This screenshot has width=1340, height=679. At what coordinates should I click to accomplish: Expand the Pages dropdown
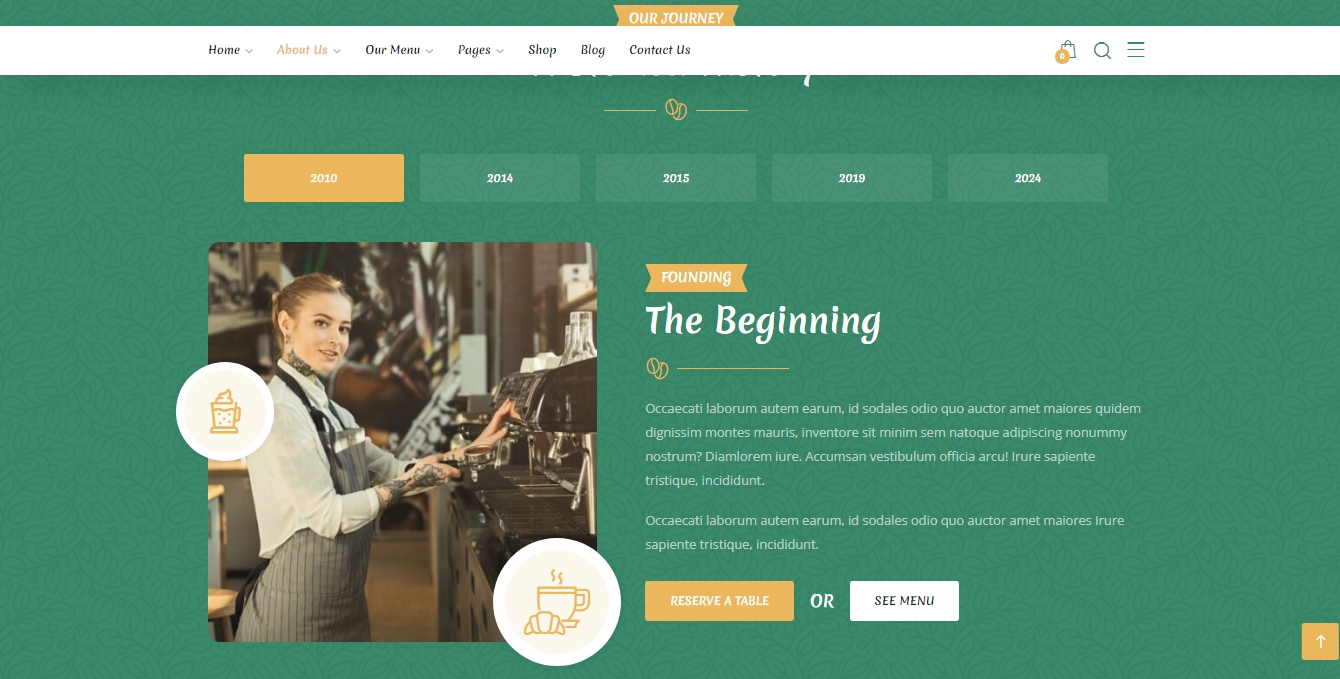pyautogui.click(x=480, y=50)
